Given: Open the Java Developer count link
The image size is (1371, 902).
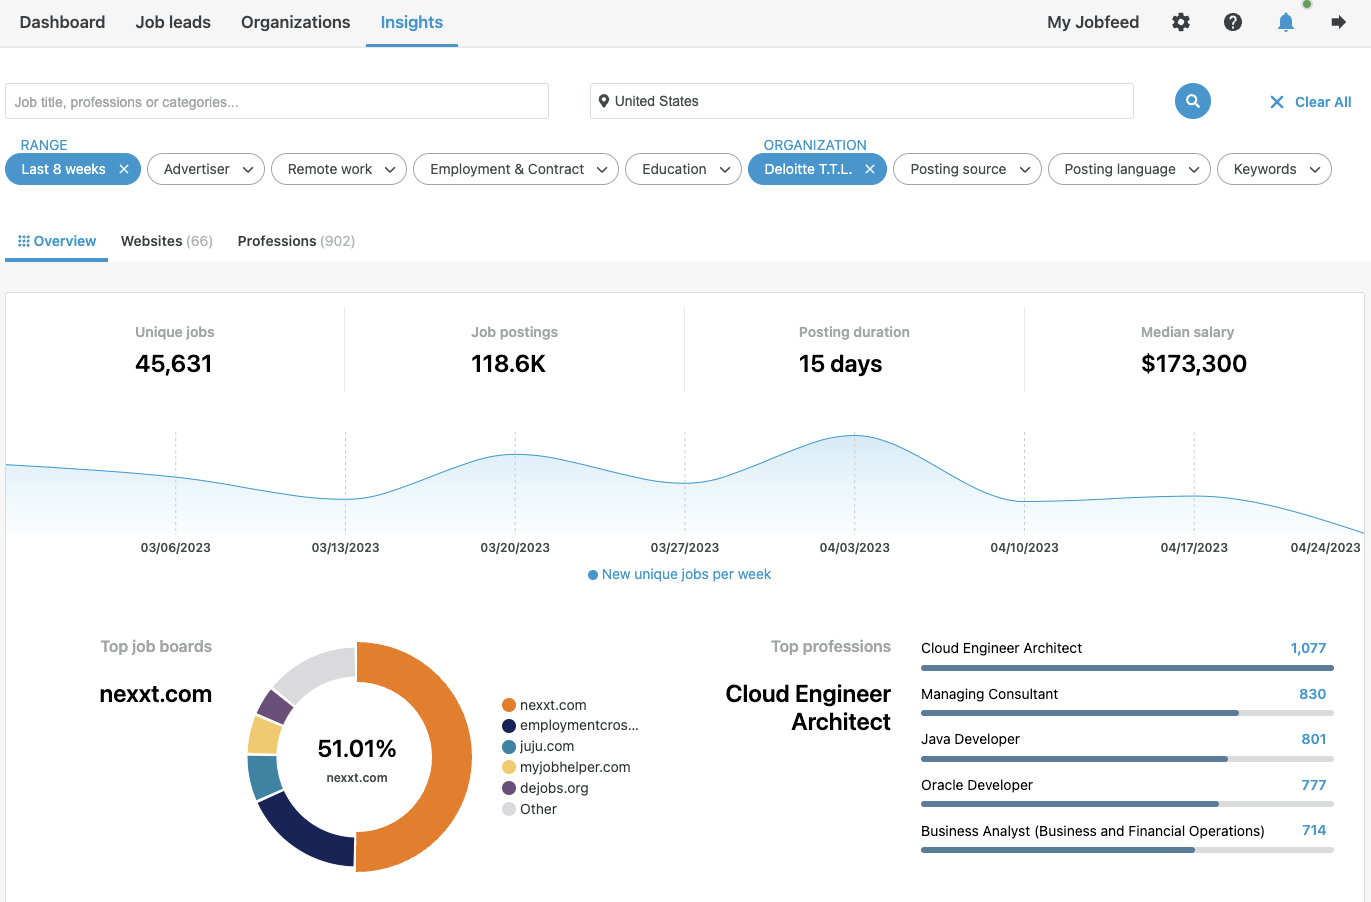Looking at the screenshot, I should click(1312, 739).
